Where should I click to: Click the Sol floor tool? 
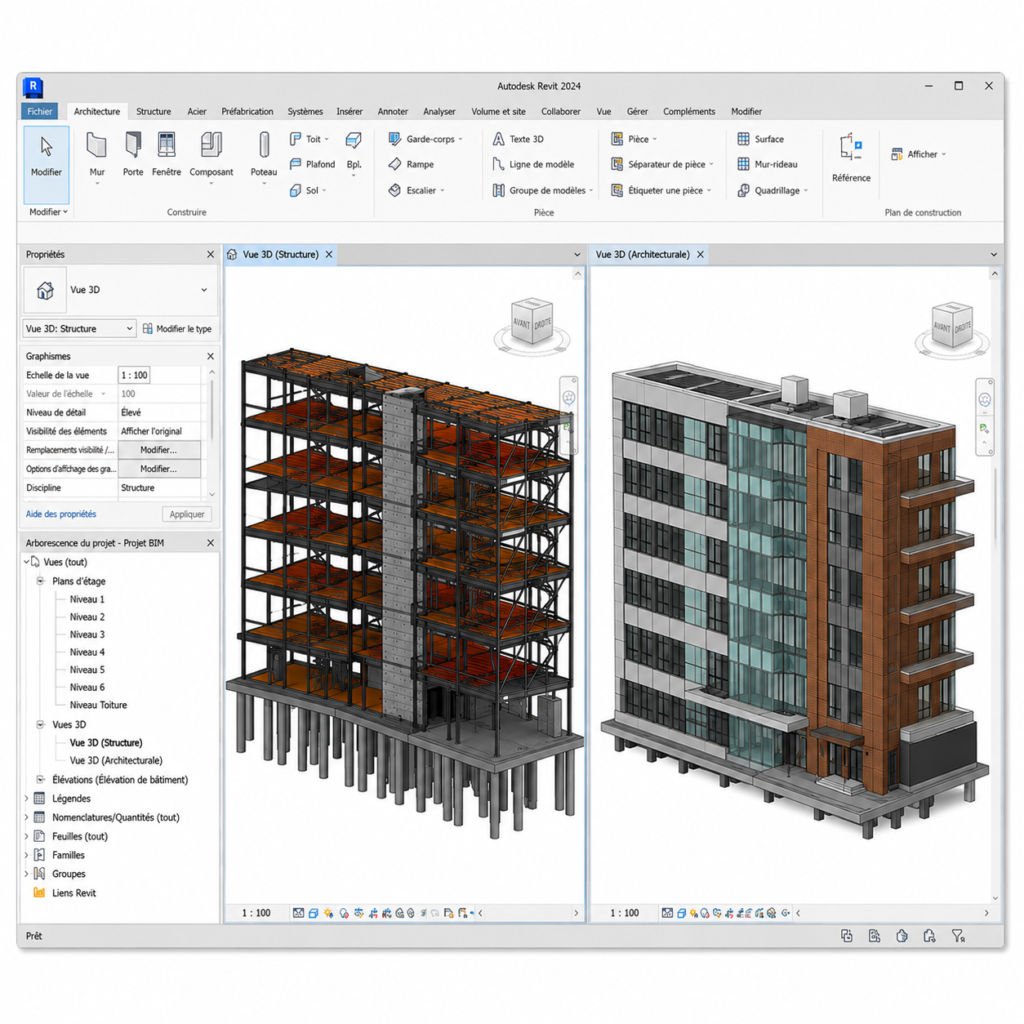point(308,190)
